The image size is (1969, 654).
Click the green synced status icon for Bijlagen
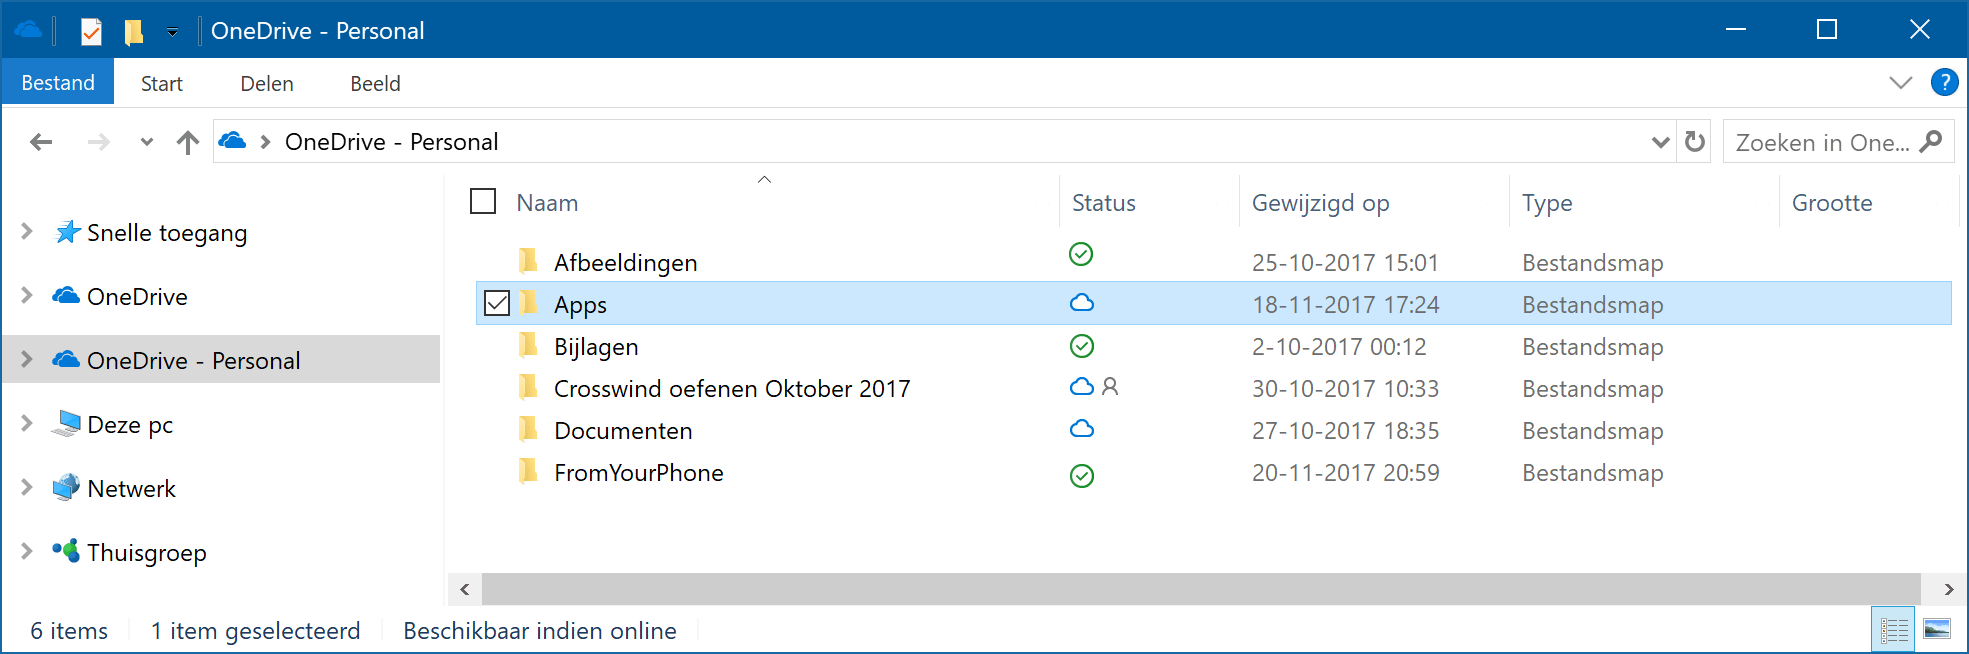[1081, 346]
